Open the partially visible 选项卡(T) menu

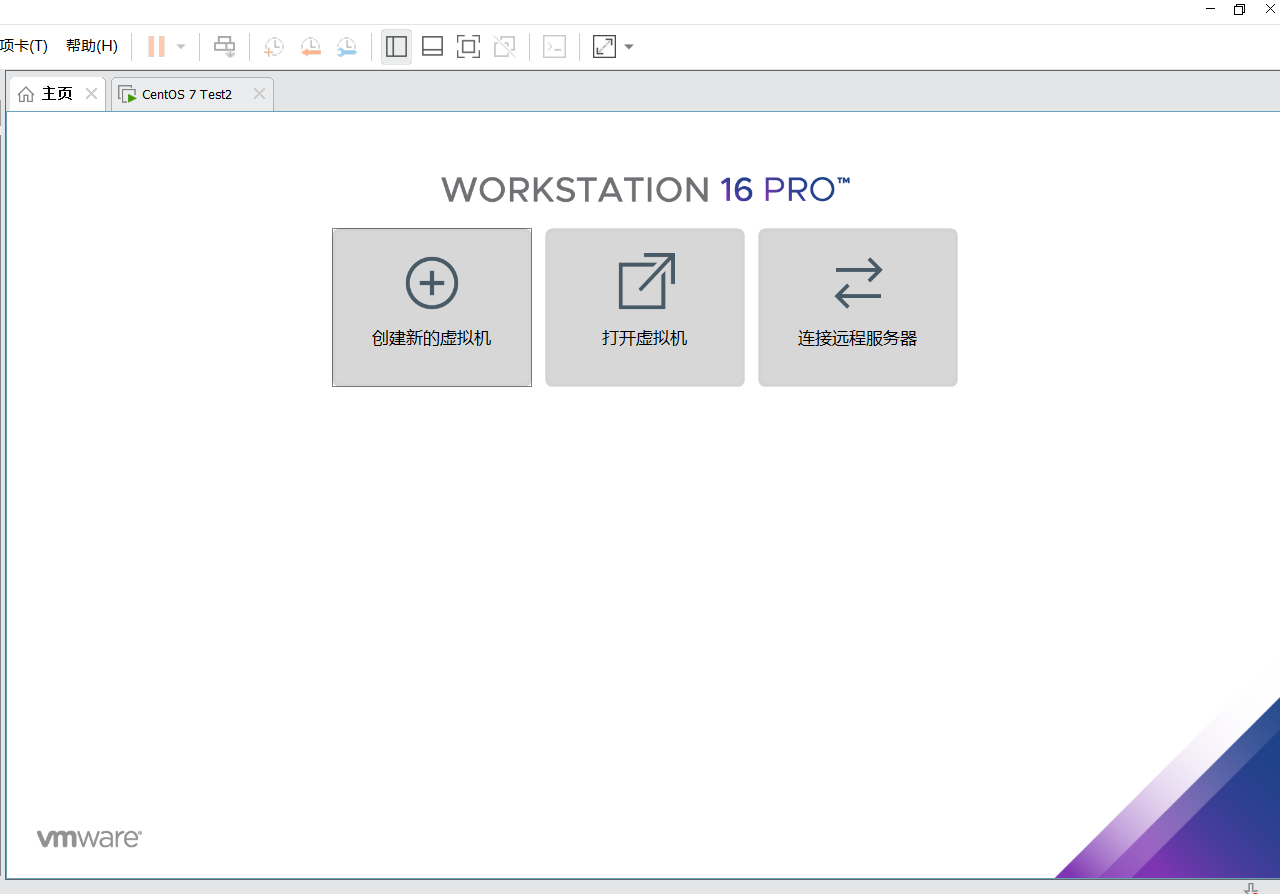[24, 46]
